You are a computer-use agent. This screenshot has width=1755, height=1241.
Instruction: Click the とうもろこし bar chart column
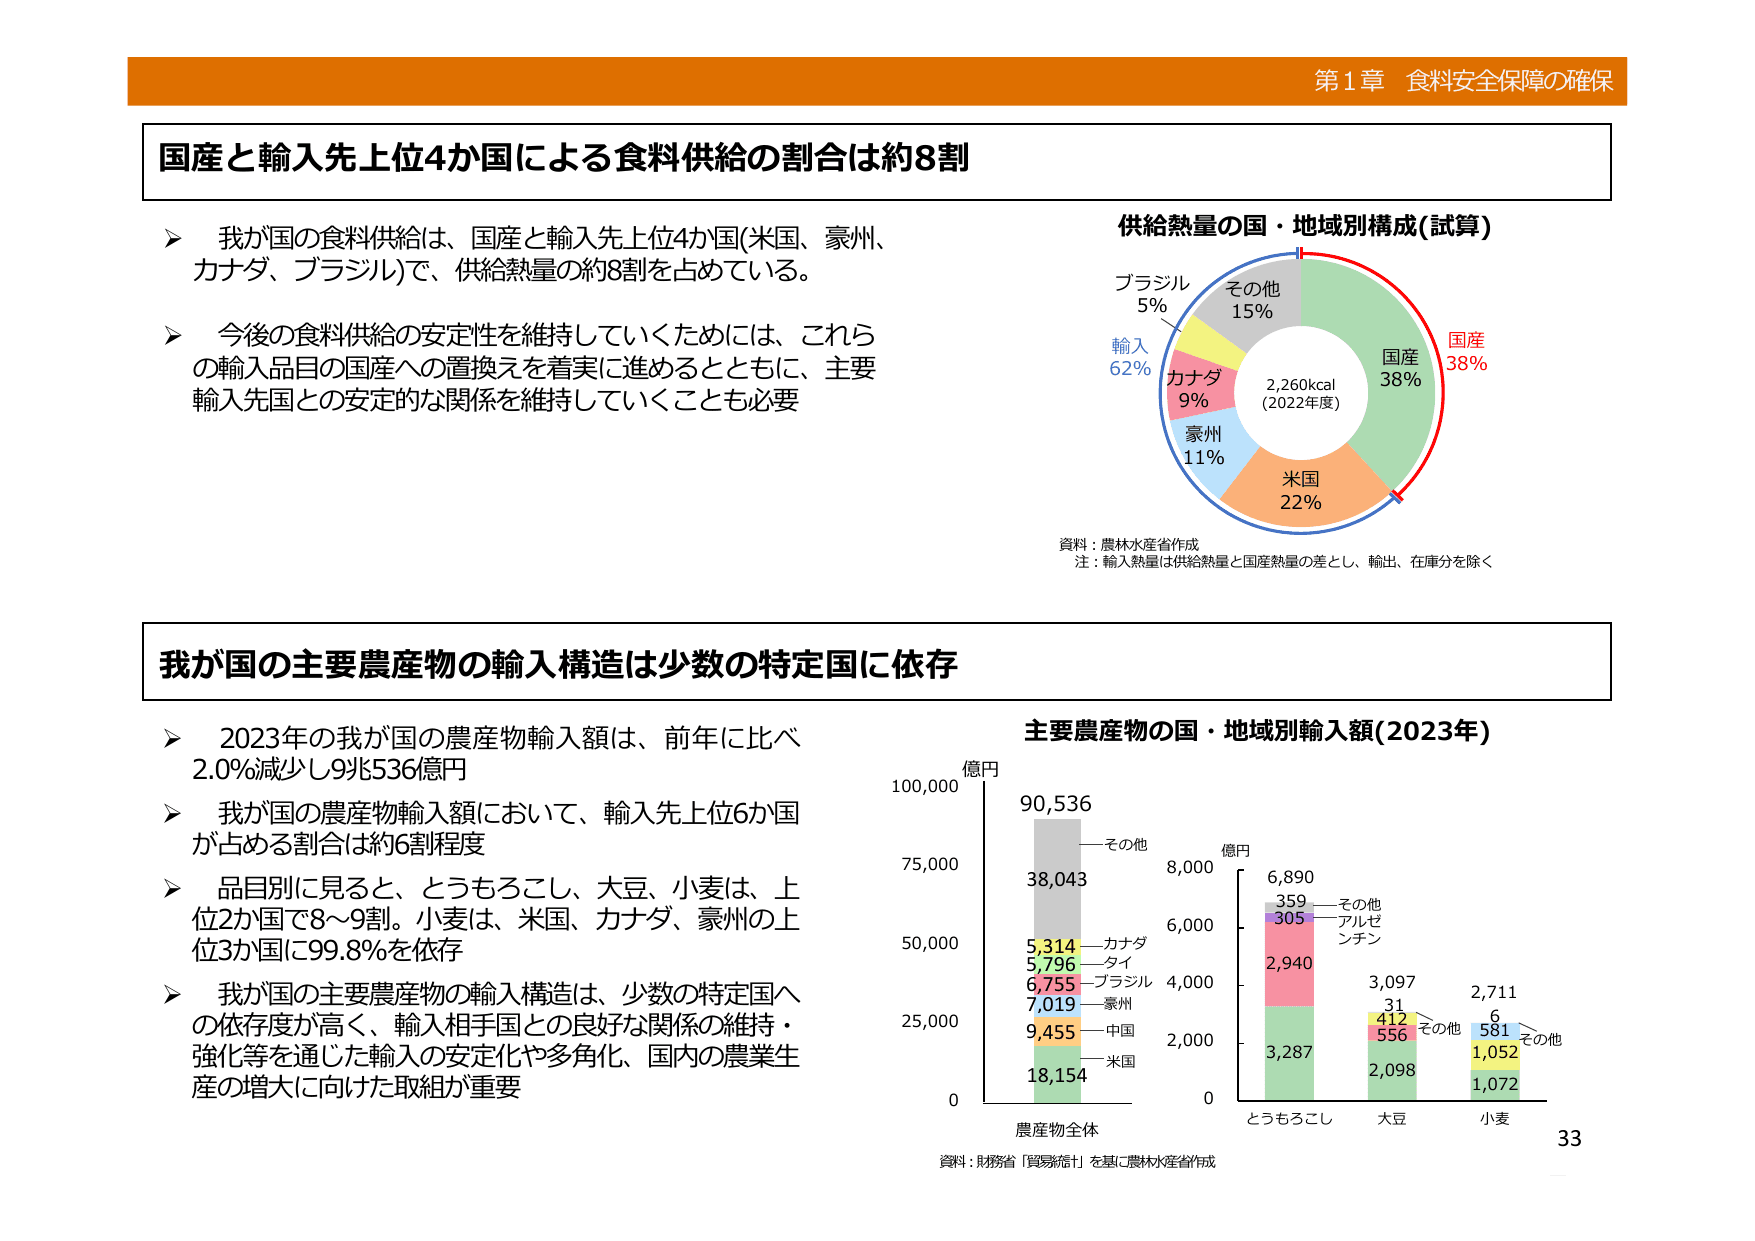click(1291, 1000)
